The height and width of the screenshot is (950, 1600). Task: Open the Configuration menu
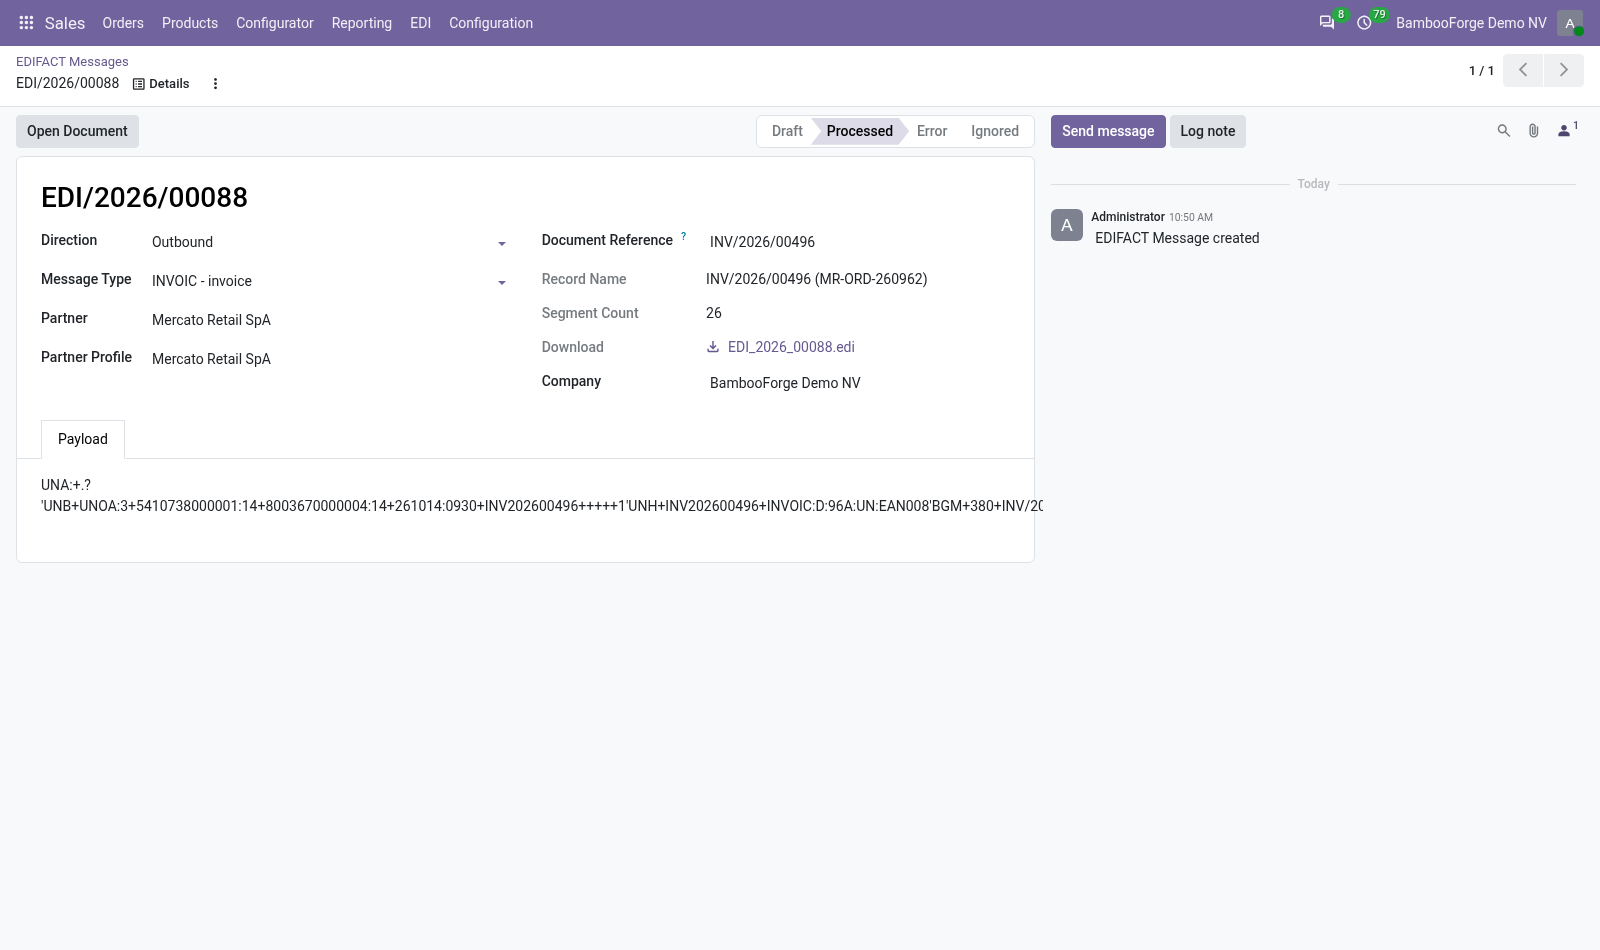coord(491,23)
